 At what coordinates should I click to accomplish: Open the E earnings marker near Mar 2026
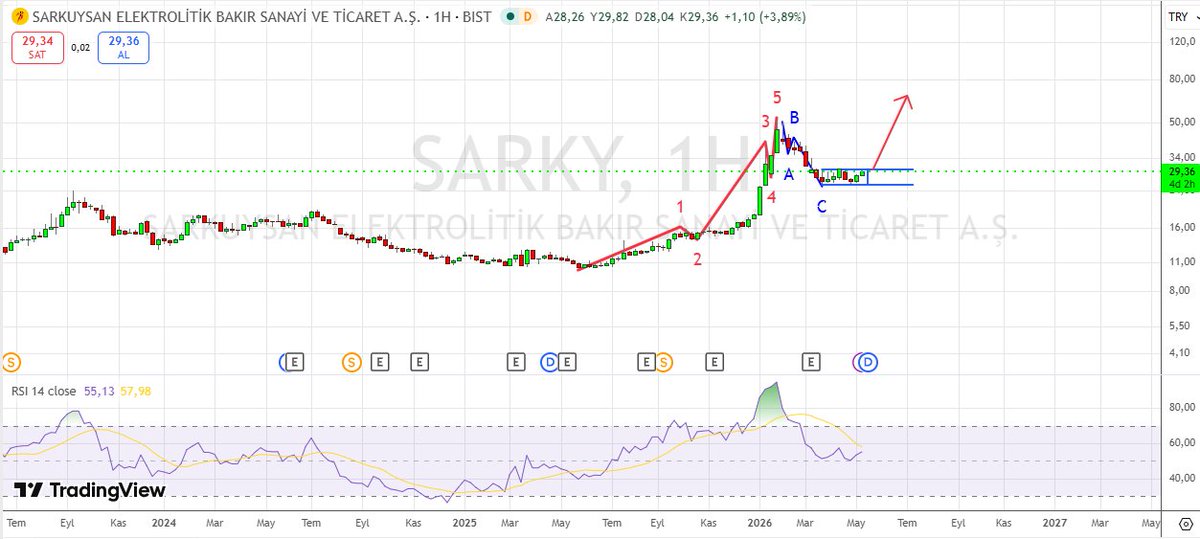tap(812, 361)
